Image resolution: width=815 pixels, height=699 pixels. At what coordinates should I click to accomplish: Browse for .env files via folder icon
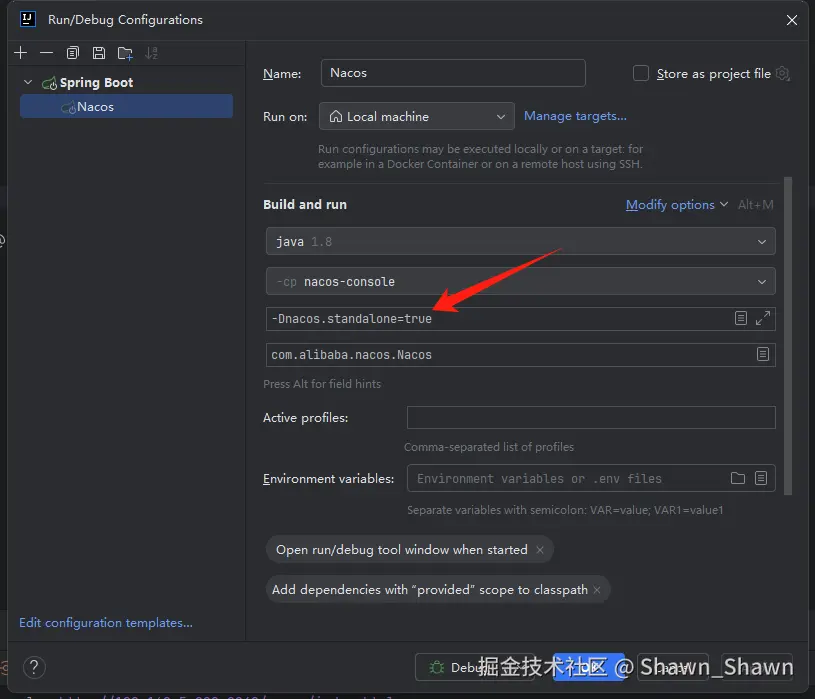[x=738, y=478]
